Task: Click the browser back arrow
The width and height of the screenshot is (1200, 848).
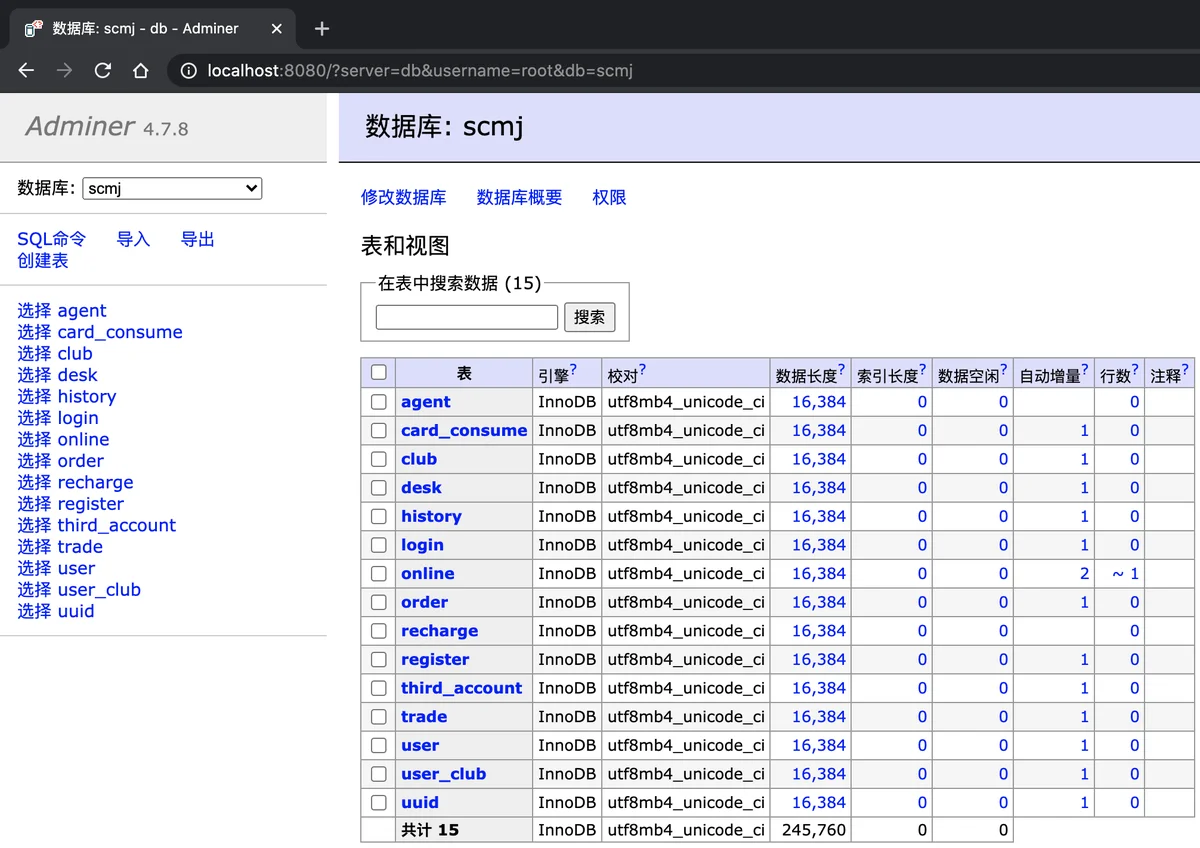Action: (x=27, y=70)
